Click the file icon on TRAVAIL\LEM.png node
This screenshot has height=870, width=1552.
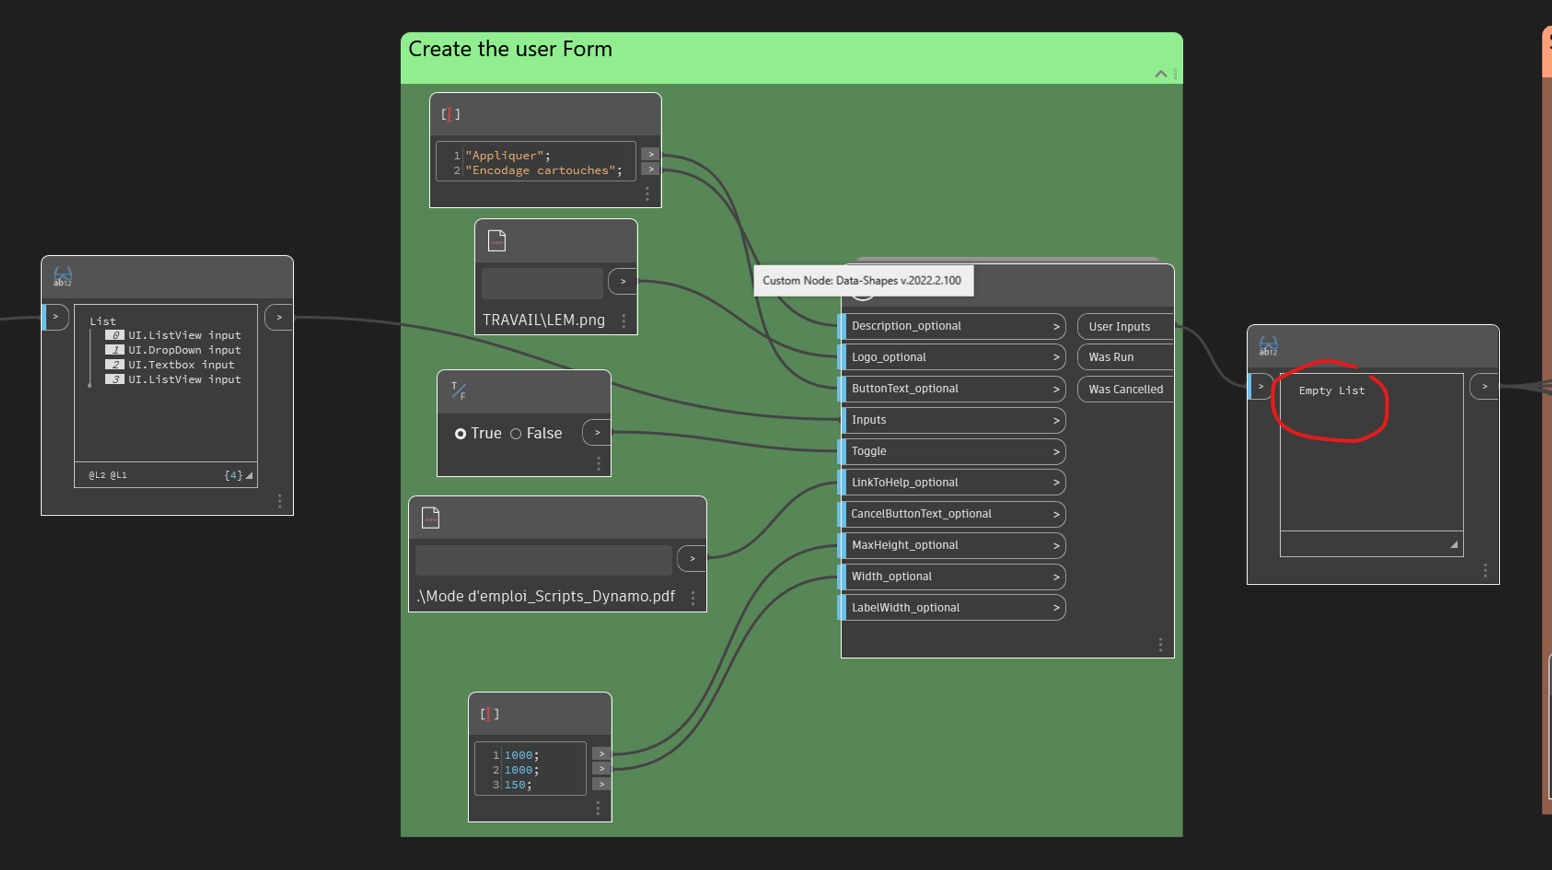coord(497,240)
